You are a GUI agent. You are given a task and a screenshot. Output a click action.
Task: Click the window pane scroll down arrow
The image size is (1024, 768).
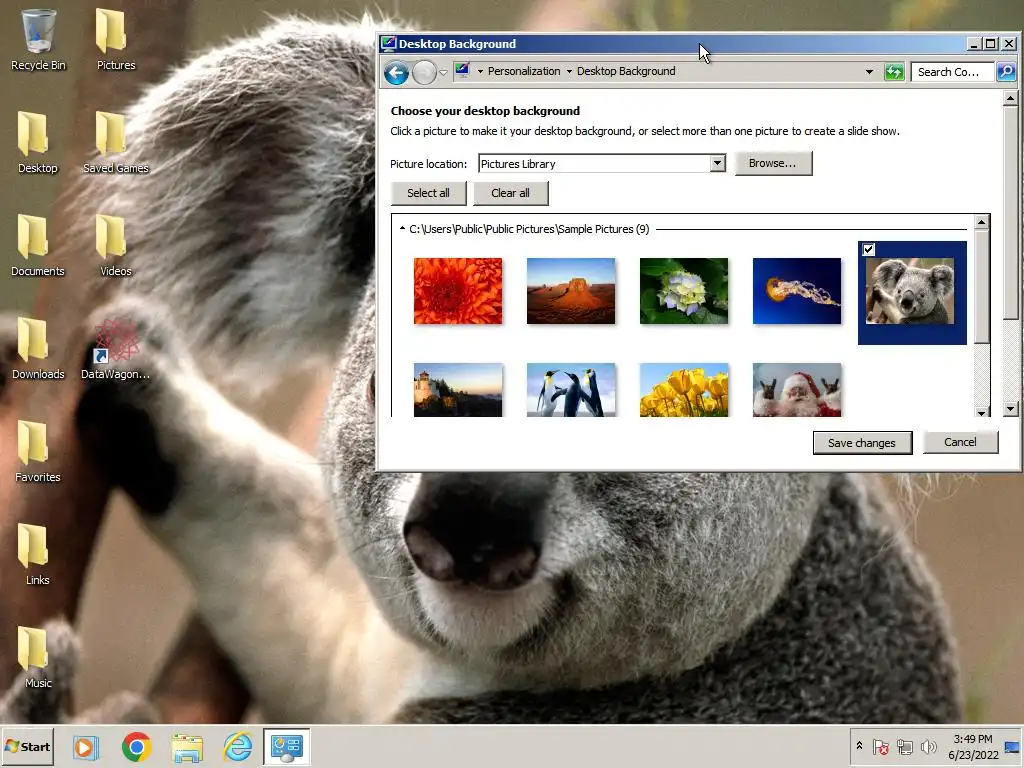(x=1010, y=409)
